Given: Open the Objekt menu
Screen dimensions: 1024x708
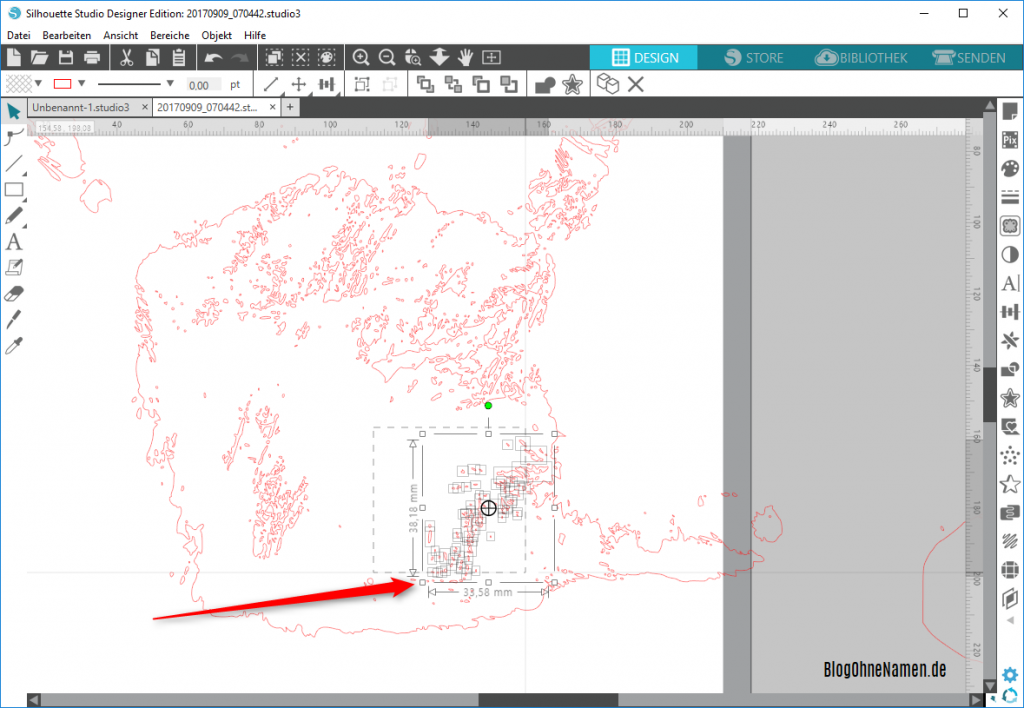Looking at the screenshot, I should click(217, 35).
